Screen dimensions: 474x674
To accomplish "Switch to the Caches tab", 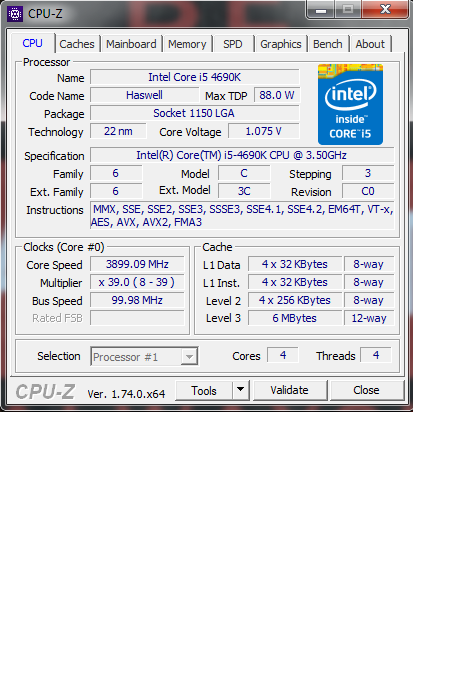I will [x=77, y=44].
